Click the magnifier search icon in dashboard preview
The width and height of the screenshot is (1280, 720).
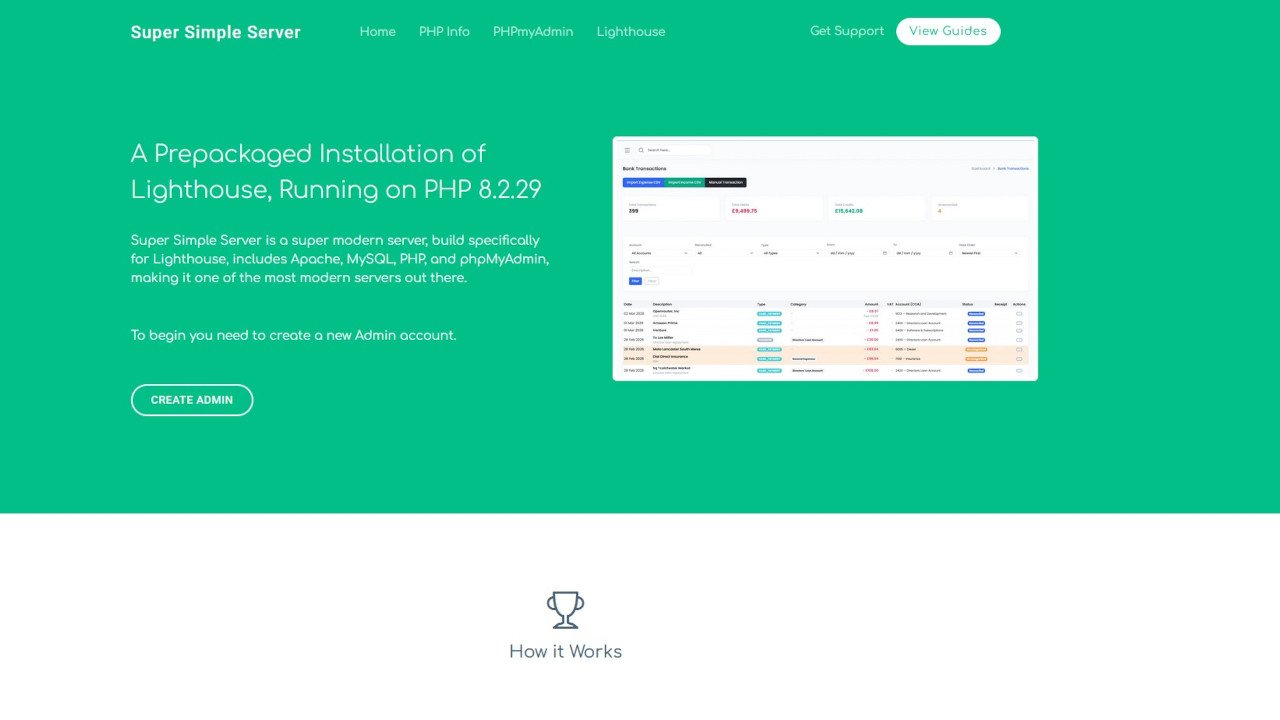tap(641, 150)
